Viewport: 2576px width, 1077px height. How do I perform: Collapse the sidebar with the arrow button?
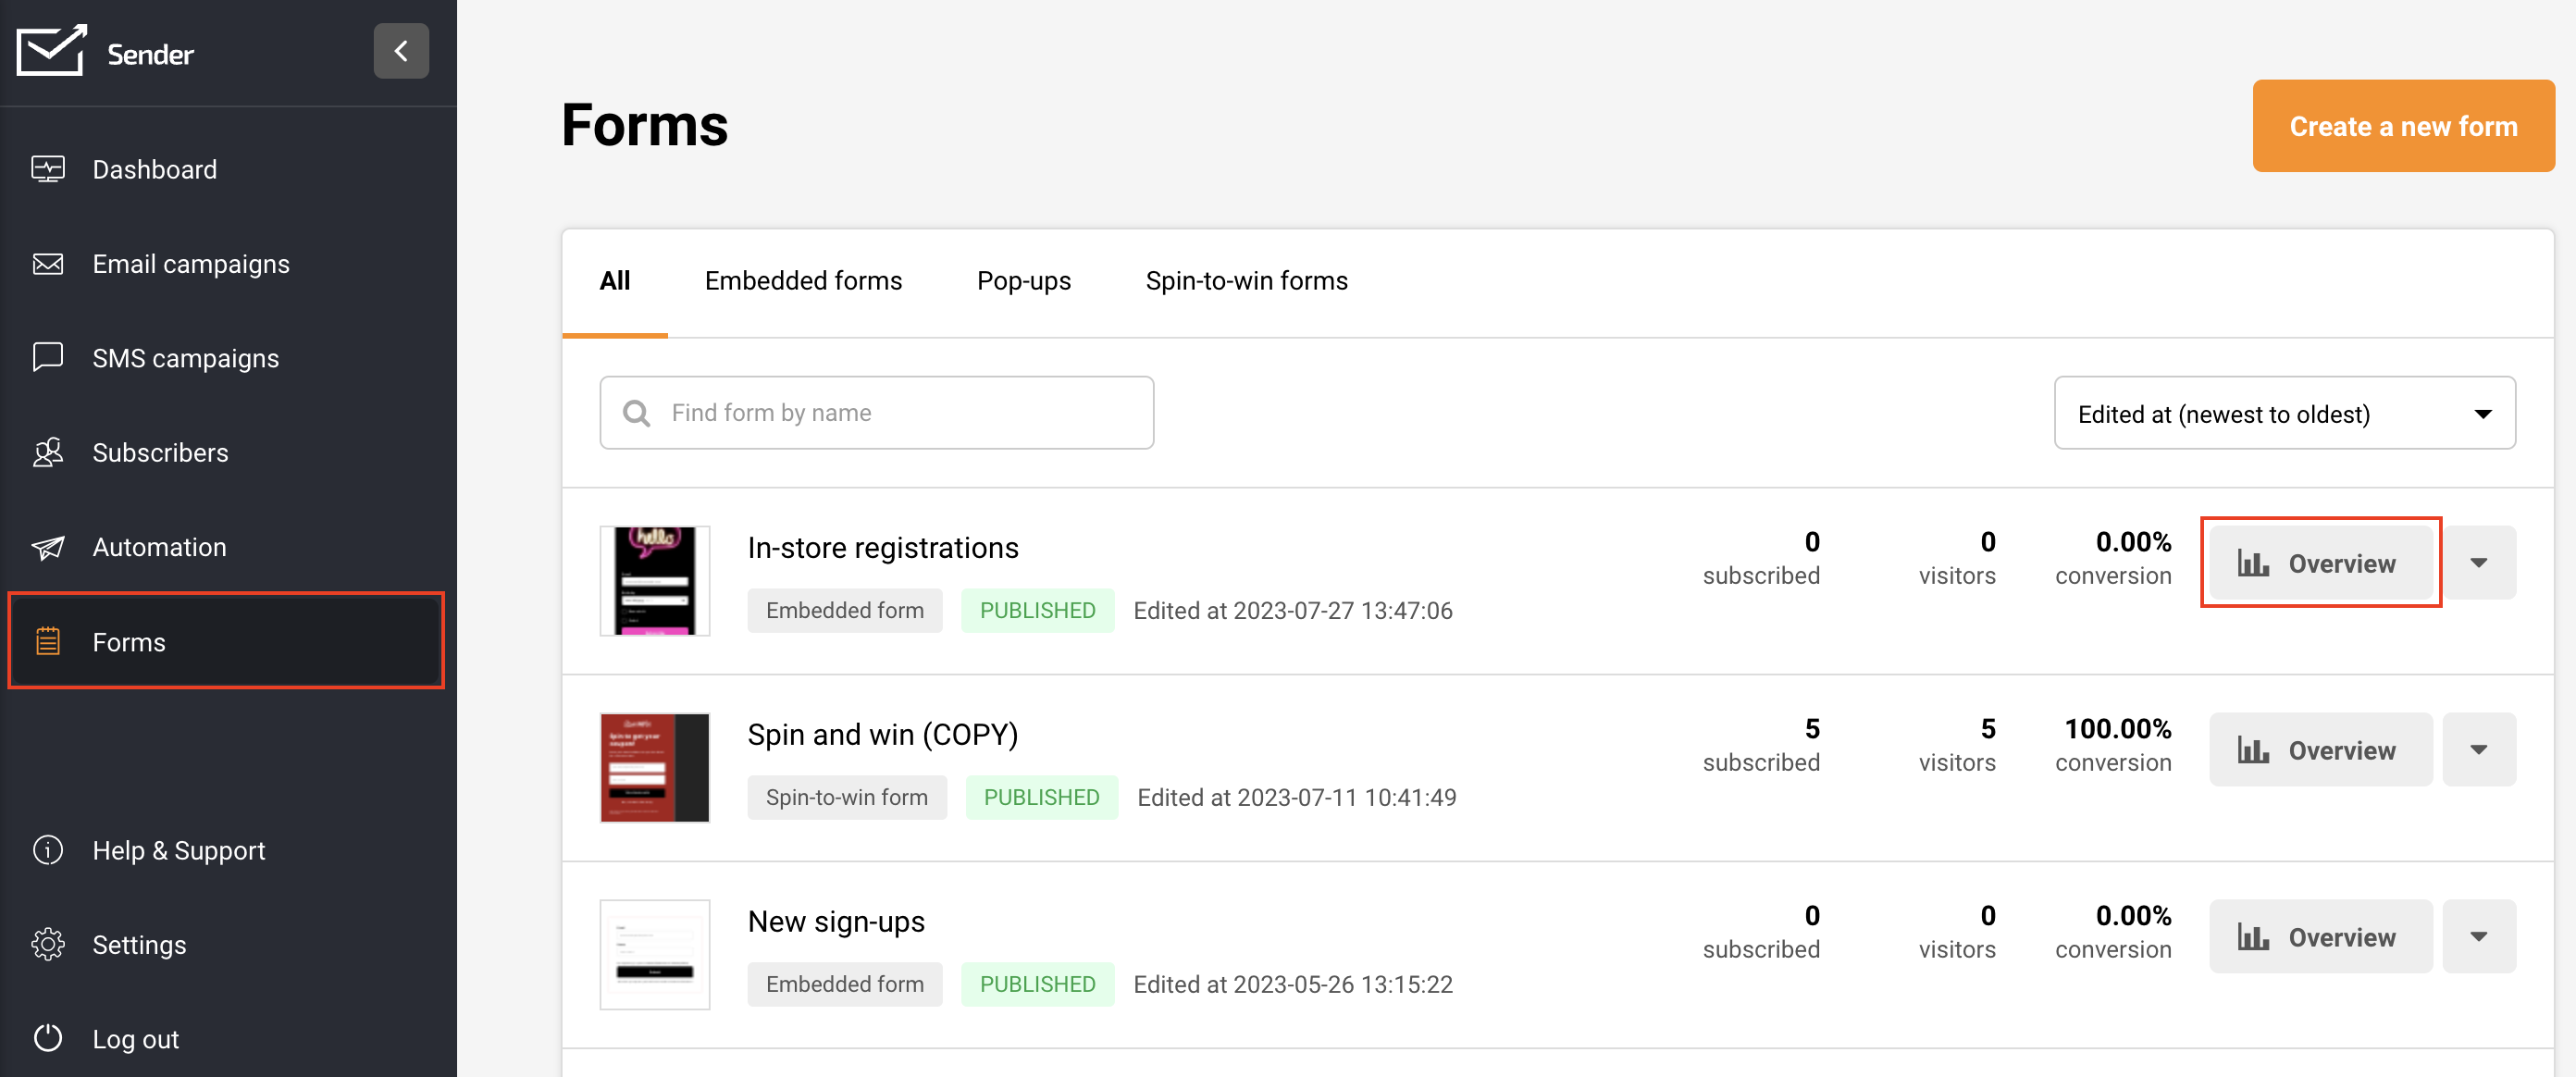tap(401, 51)
